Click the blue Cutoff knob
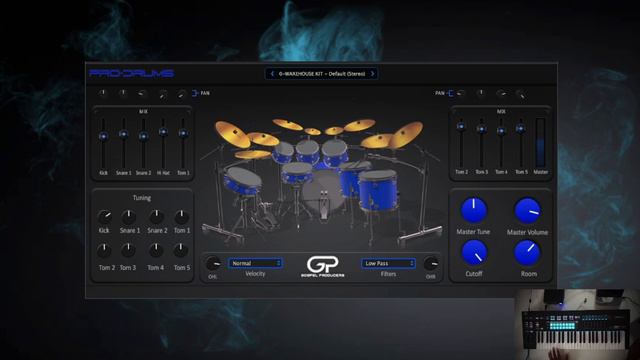Screen dimensions: 640x360 (474, 252)
